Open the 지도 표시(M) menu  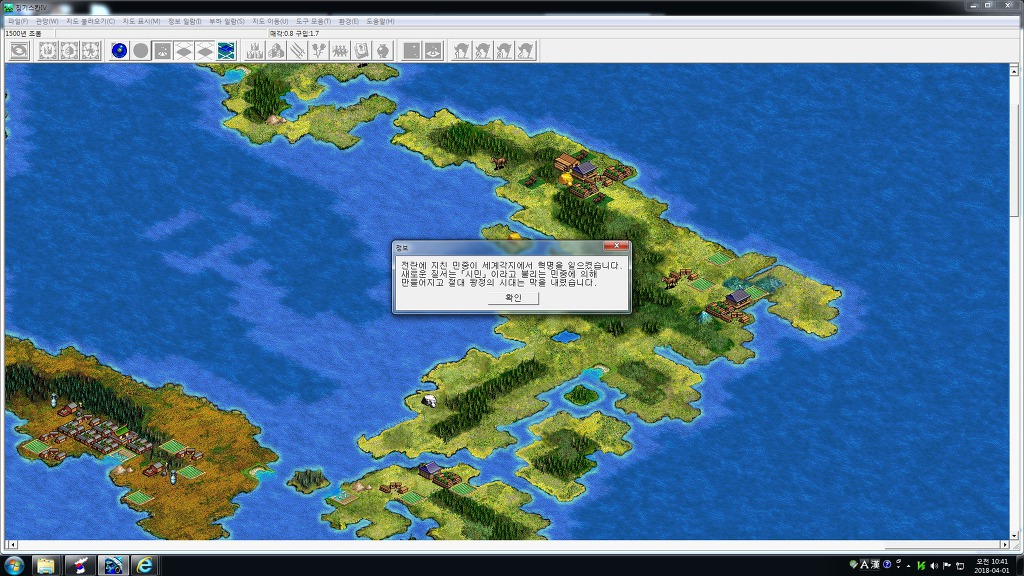pyautogui.click(x=141, y=21)
